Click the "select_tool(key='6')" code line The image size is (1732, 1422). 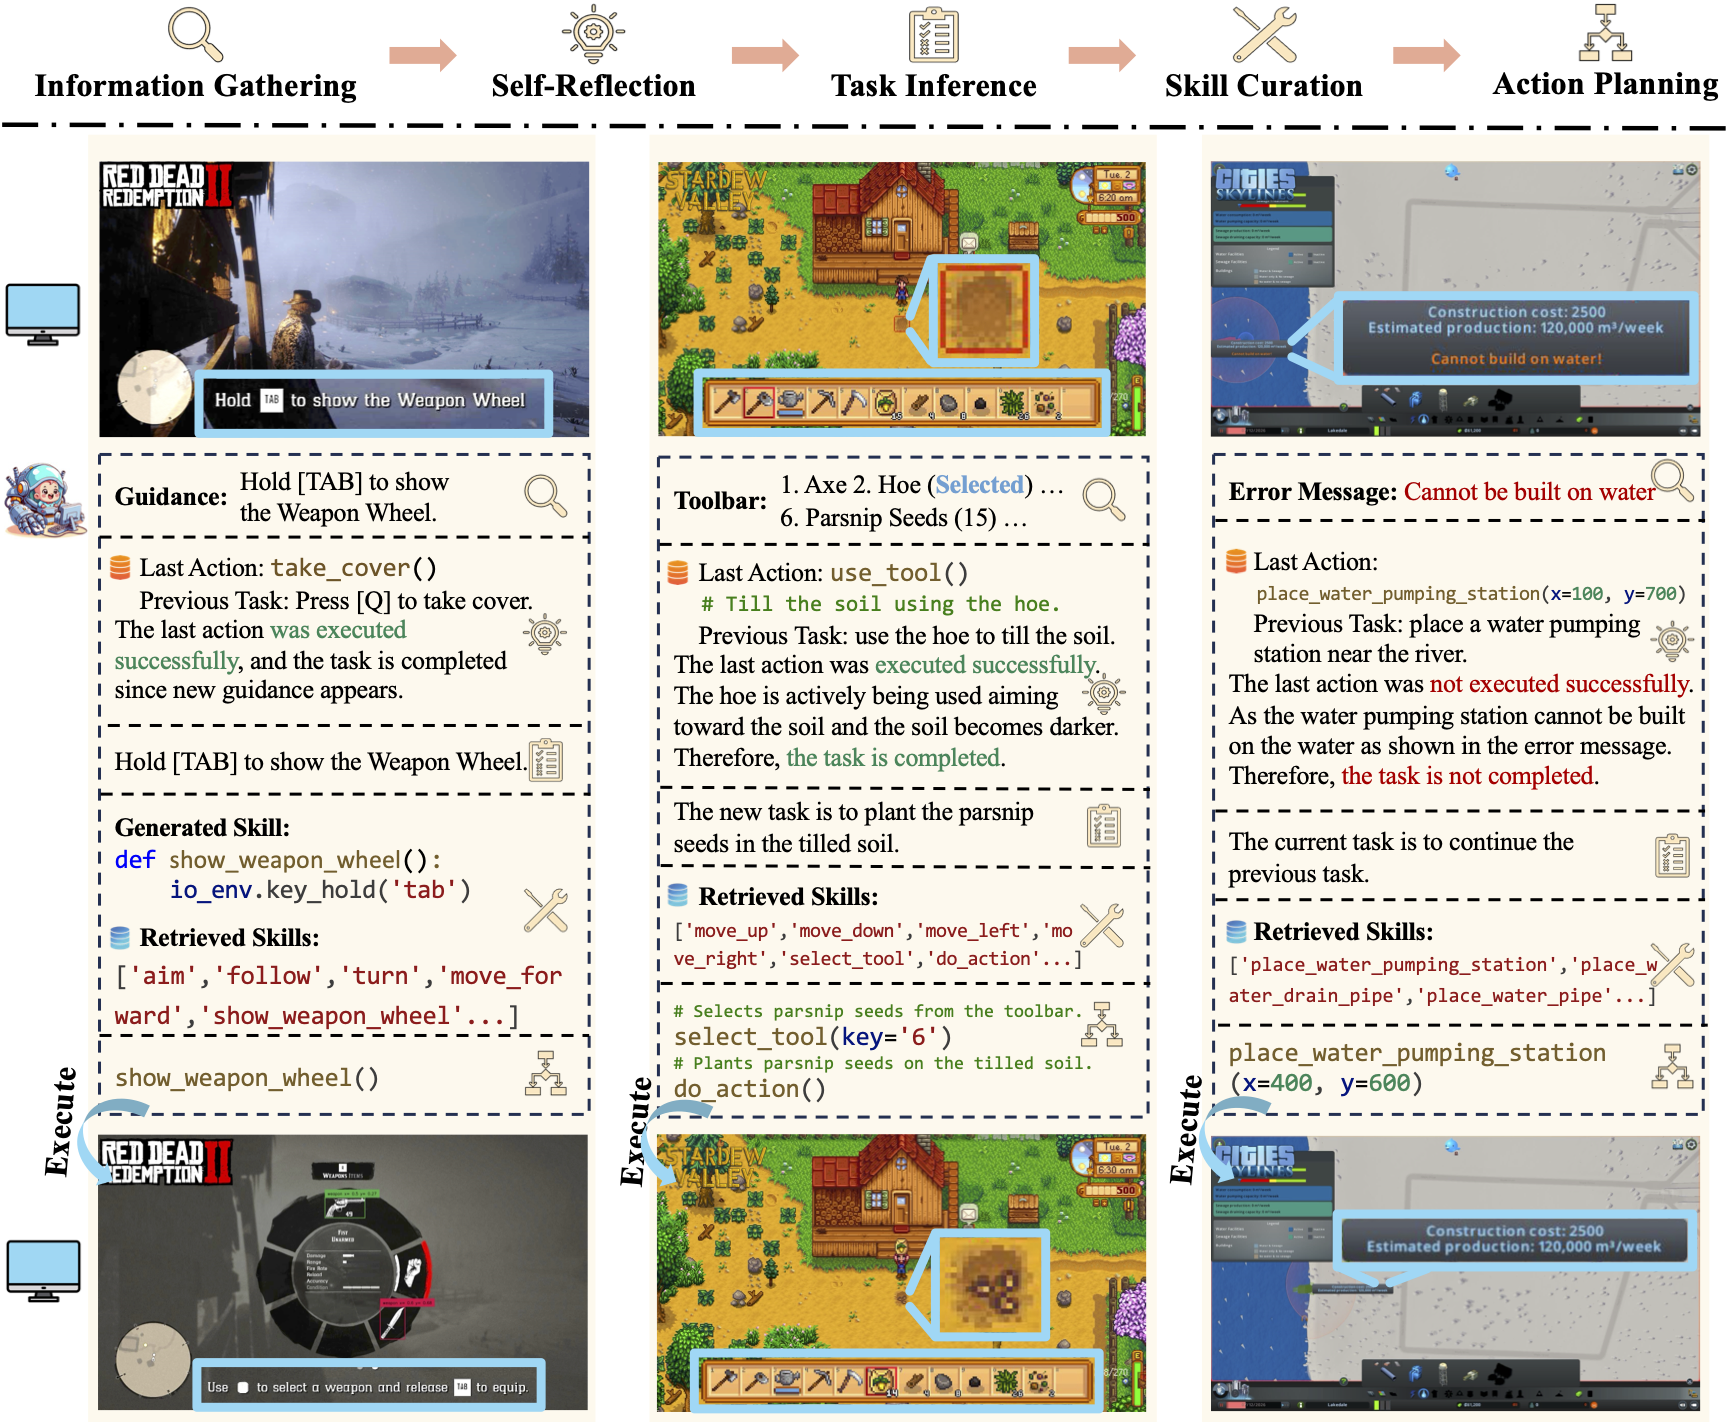coord(813,1037)
